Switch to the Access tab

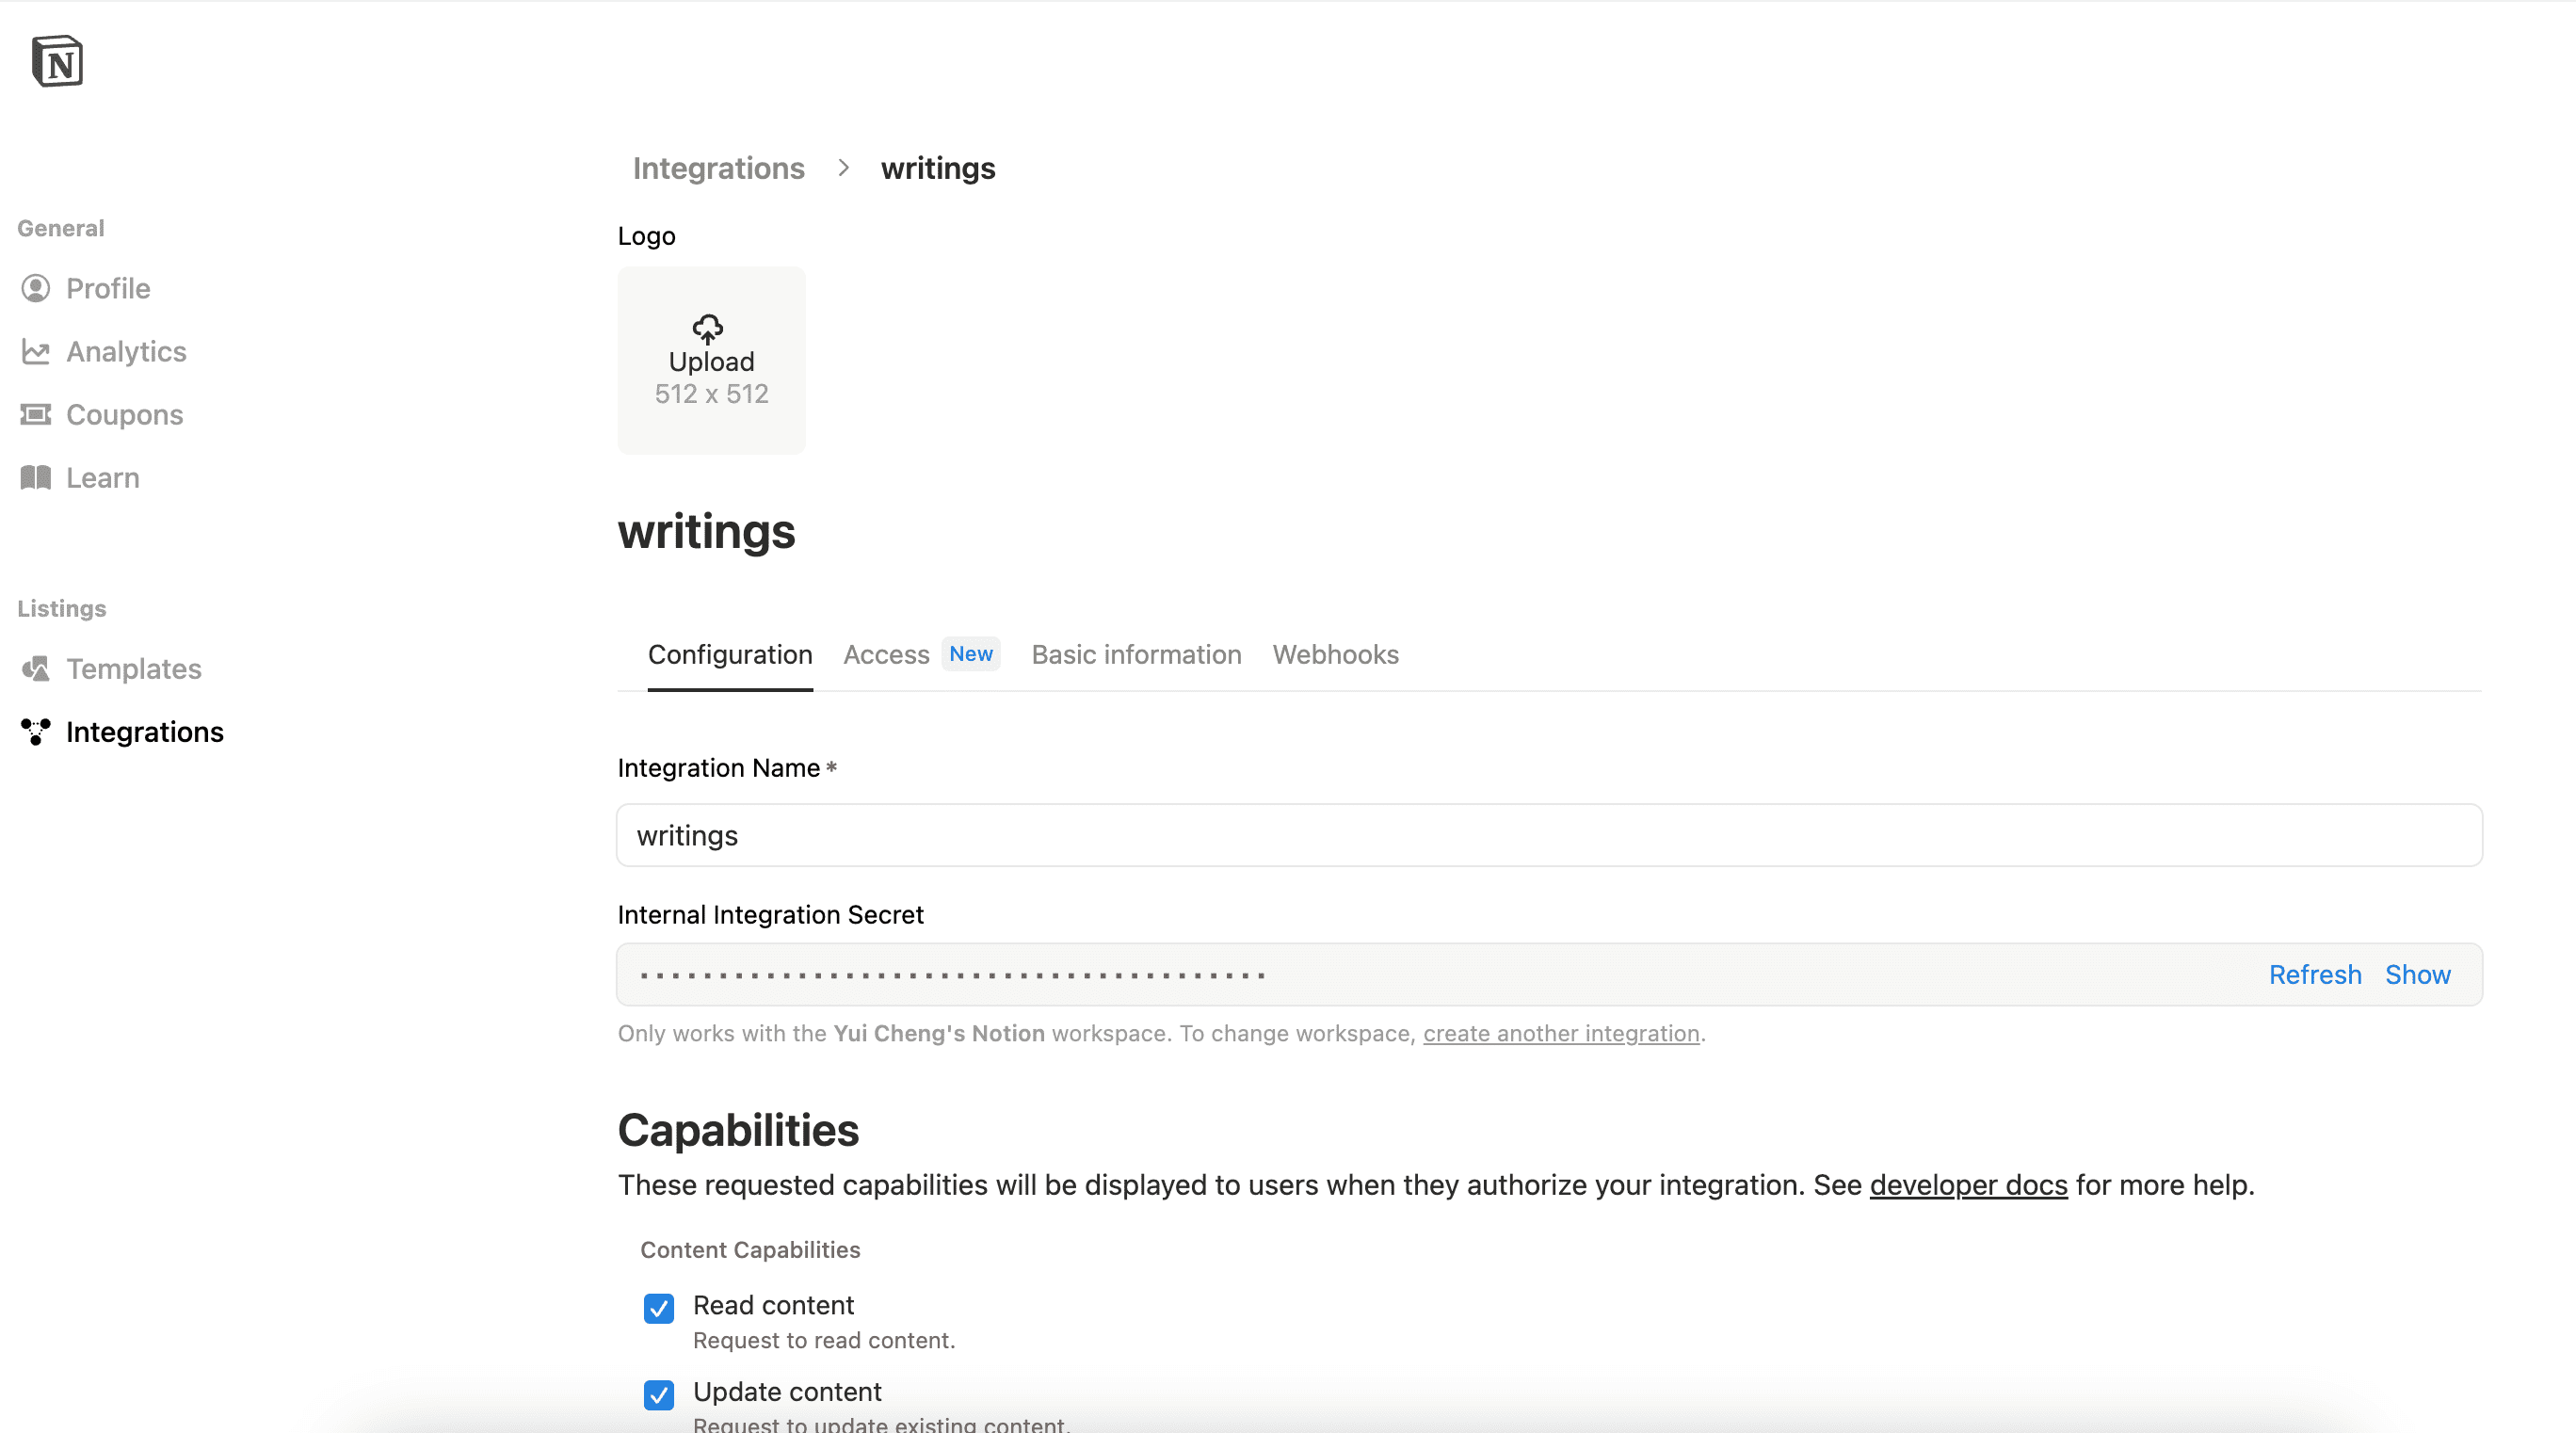pyautogui.click(x=886, y=655)
